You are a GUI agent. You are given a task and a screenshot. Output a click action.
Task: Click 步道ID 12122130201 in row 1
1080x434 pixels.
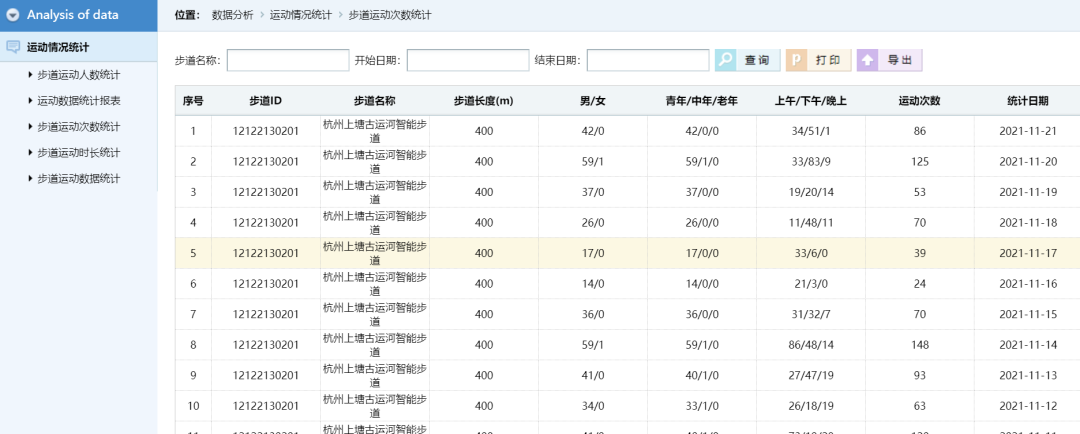tap(266, 131)
